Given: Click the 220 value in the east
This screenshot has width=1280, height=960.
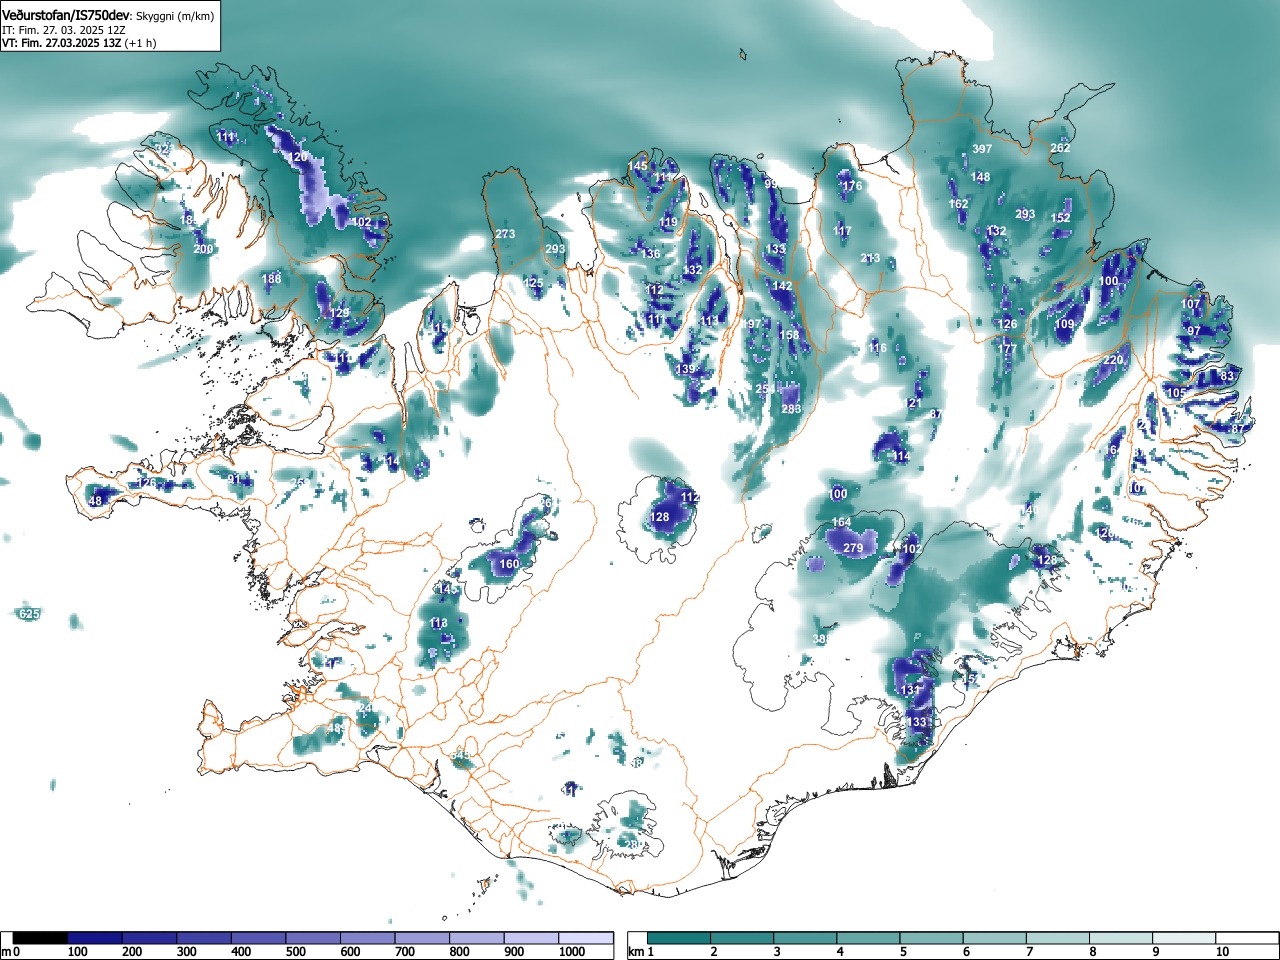Looking at the screenshot, I should point(1113,360).
